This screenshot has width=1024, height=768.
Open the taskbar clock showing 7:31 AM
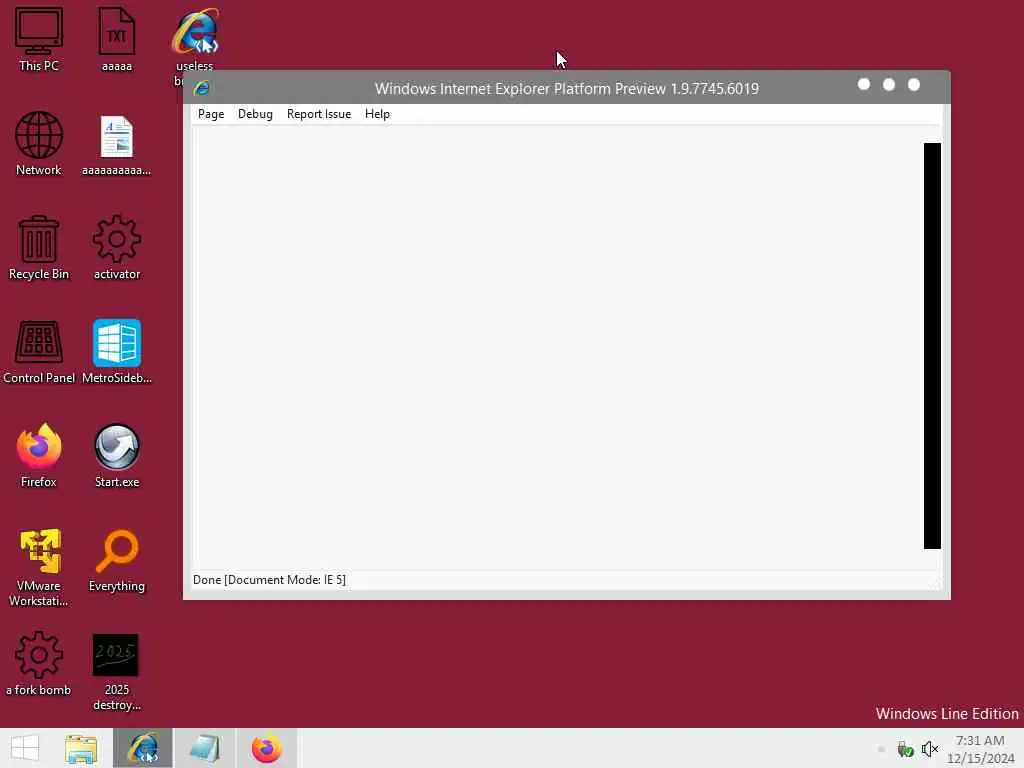coord(980,749)
